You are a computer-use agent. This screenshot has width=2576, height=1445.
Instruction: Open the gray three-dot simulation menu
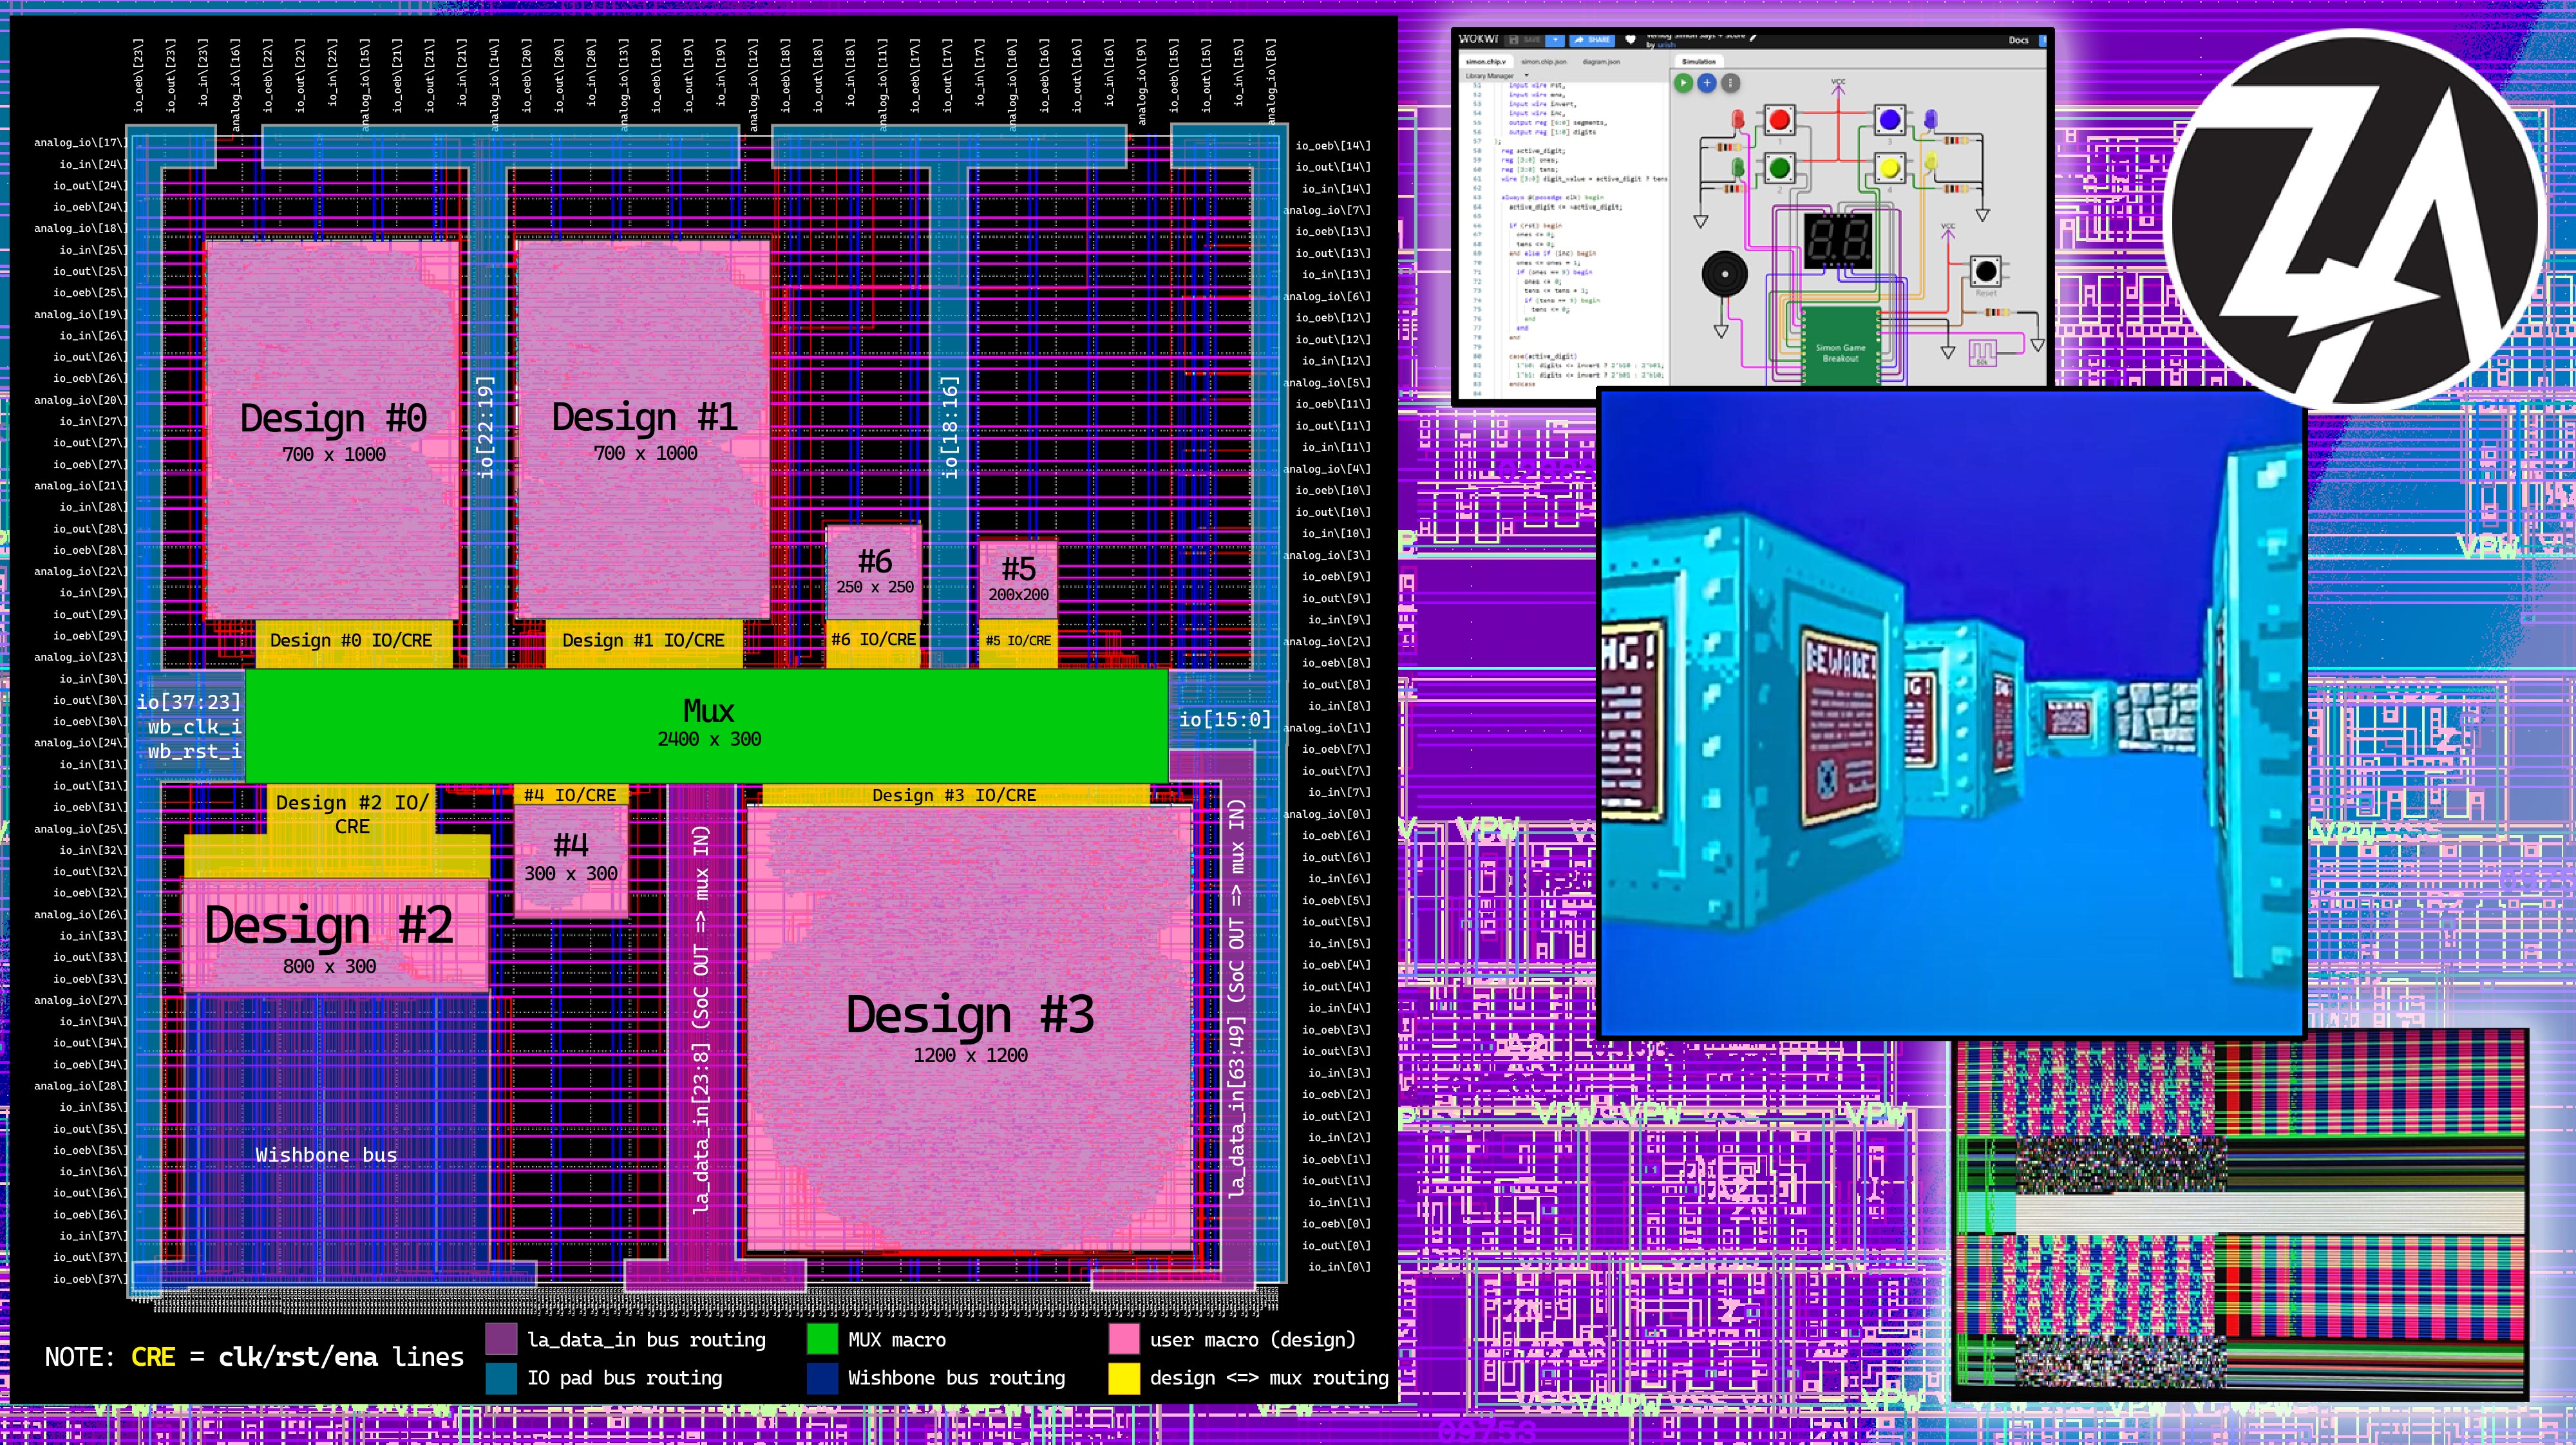[1730, 84]
